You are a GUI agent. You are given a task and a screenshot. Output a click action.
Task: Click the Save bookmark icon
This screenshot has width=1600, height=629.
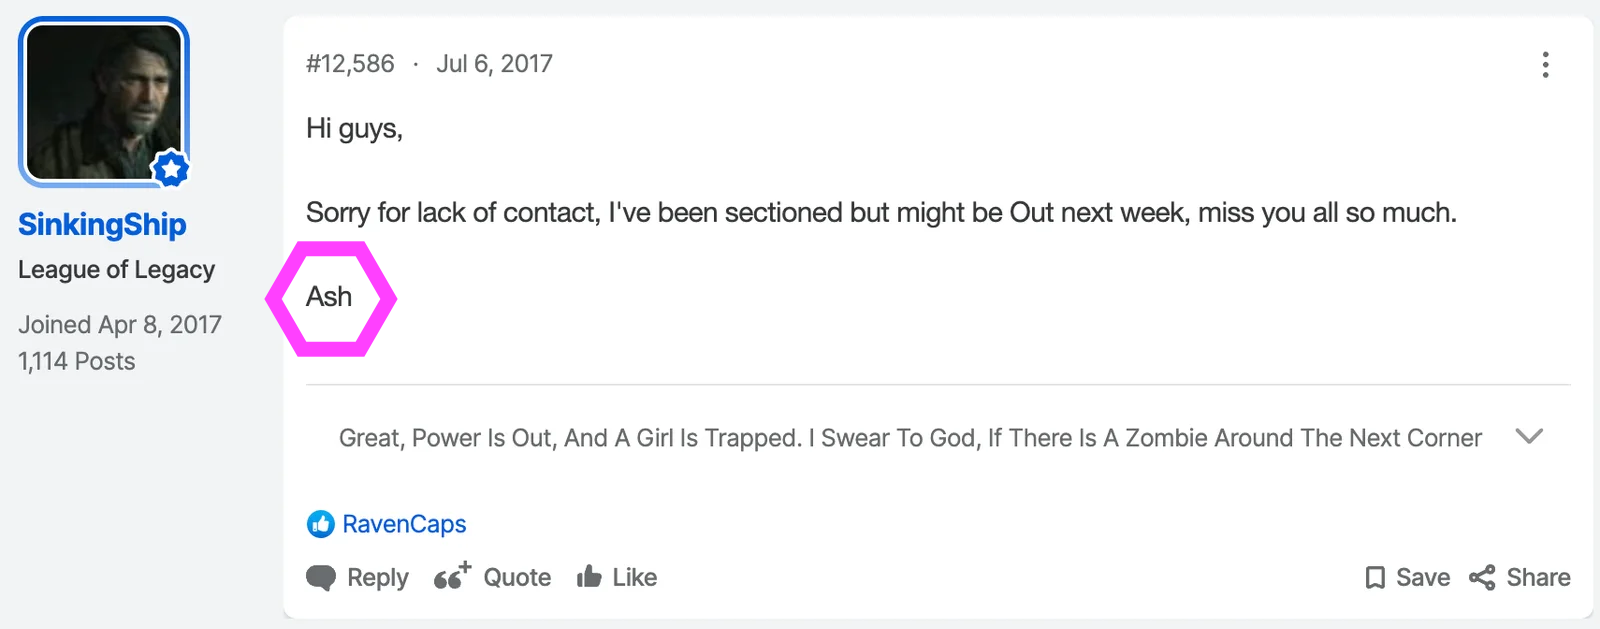click(1375, 578)
